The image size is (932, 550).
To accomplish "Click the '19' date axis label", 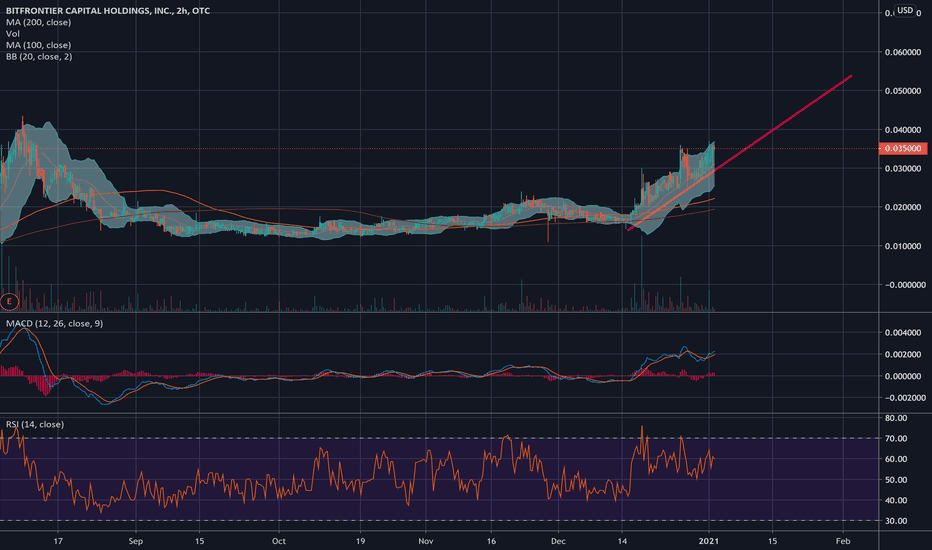I will (360, 541).
